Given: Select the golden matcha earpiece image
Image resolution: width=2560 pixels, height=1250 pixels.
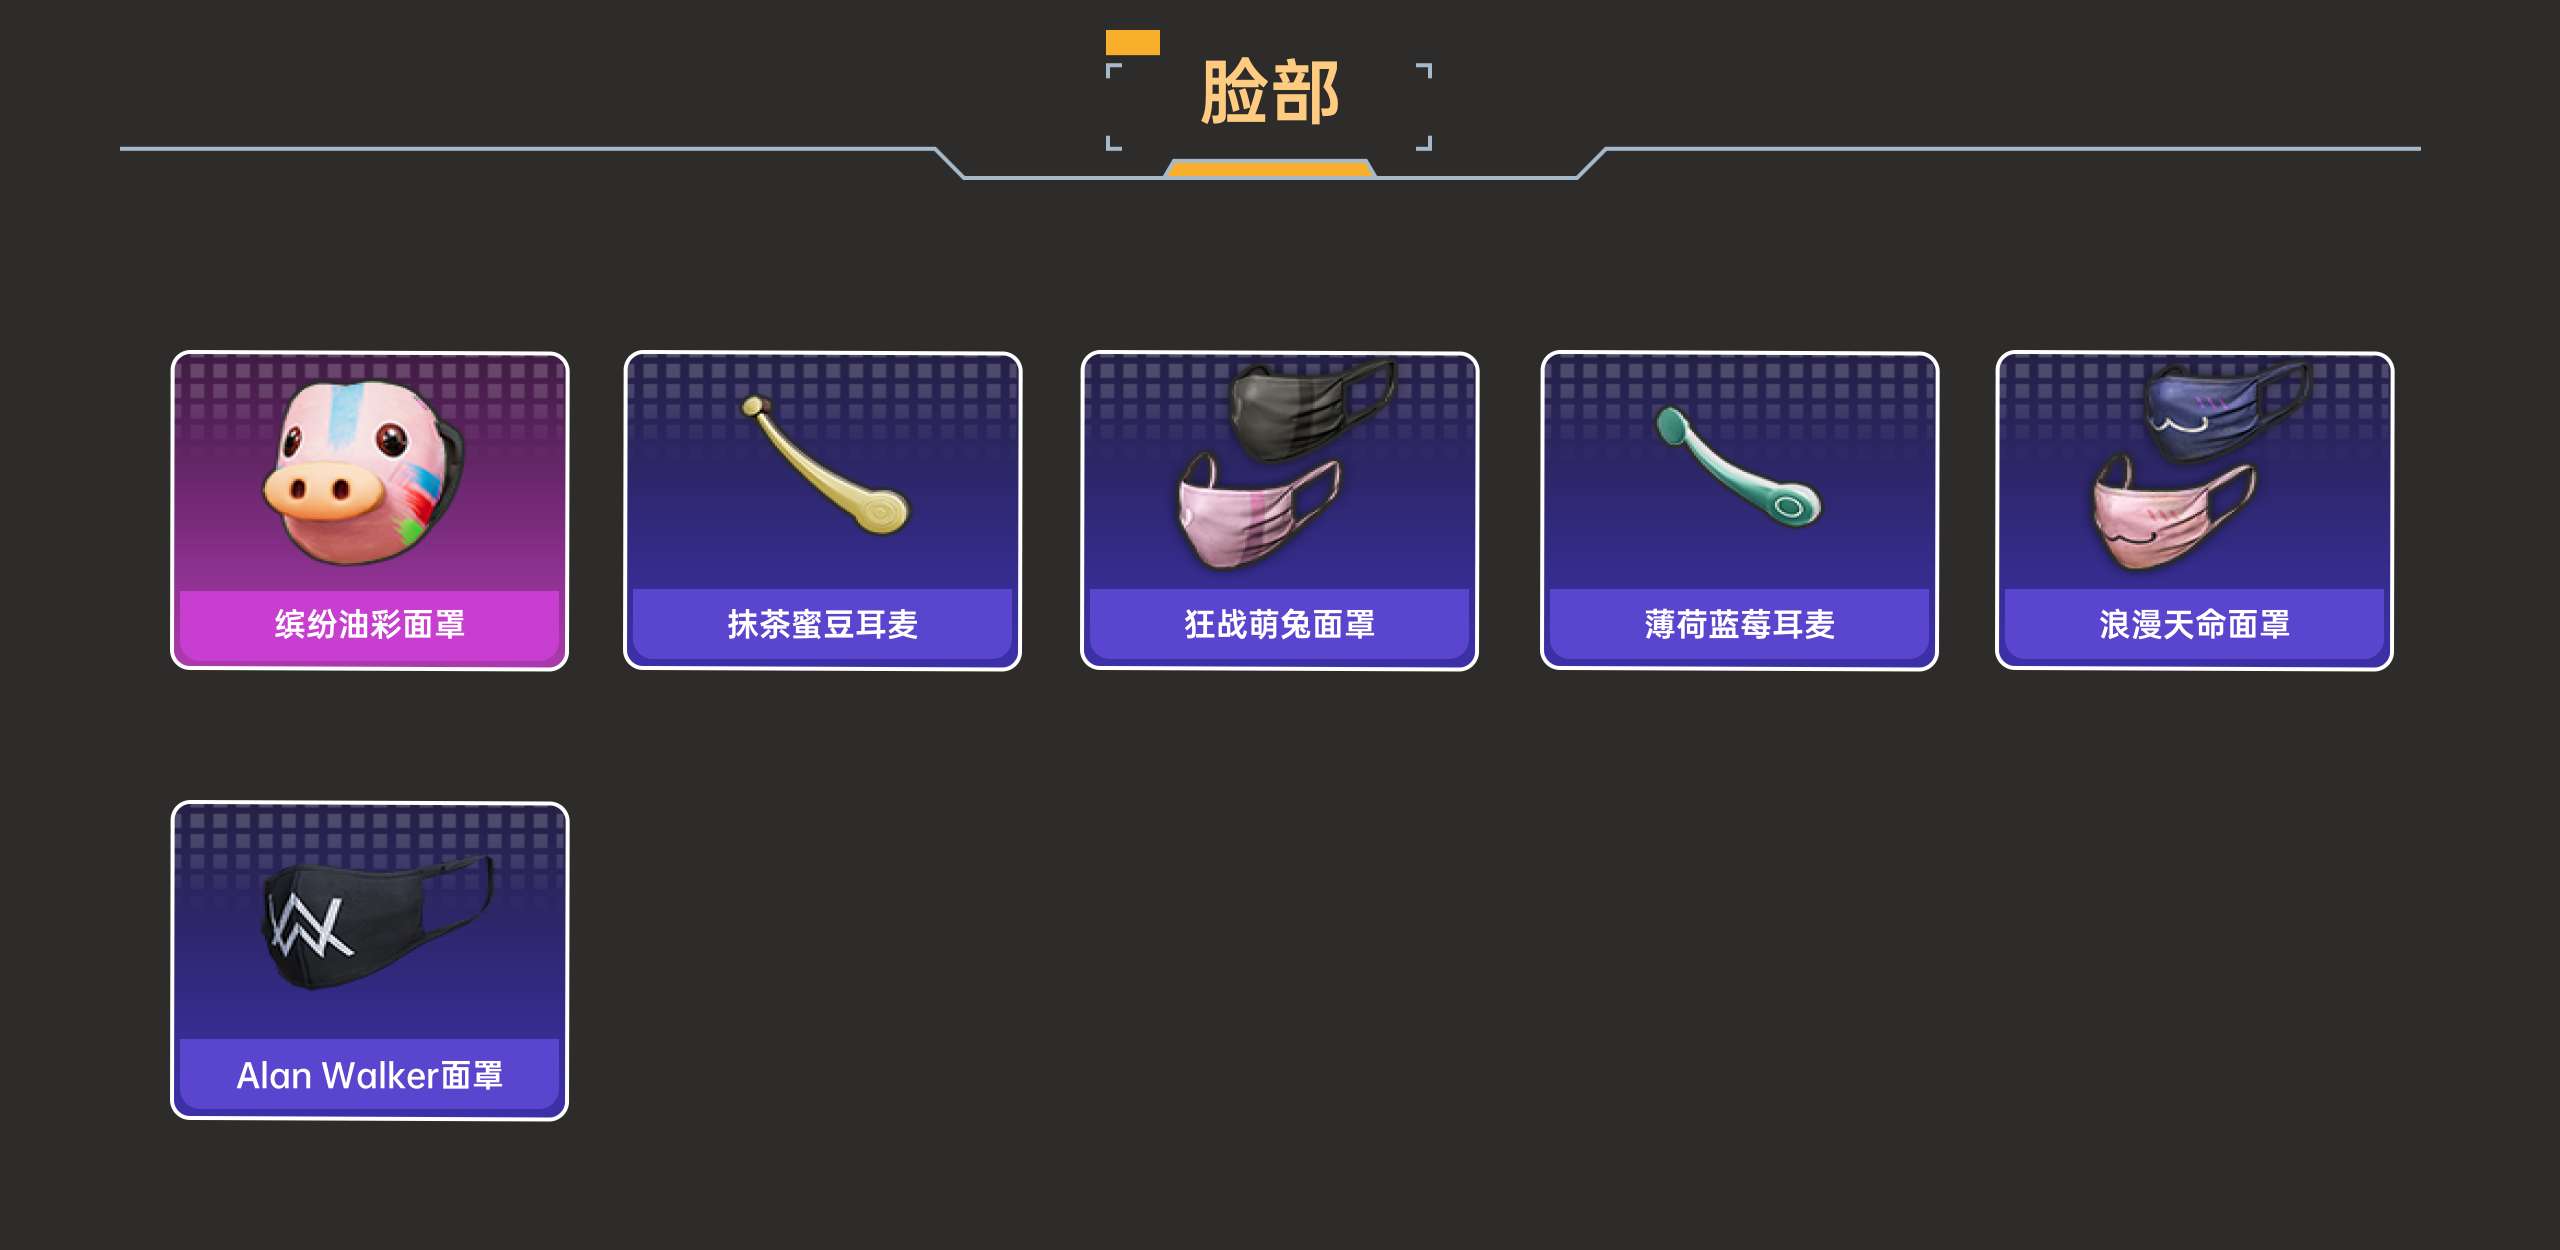Looking at the screenshot, I should pos(824,465).
